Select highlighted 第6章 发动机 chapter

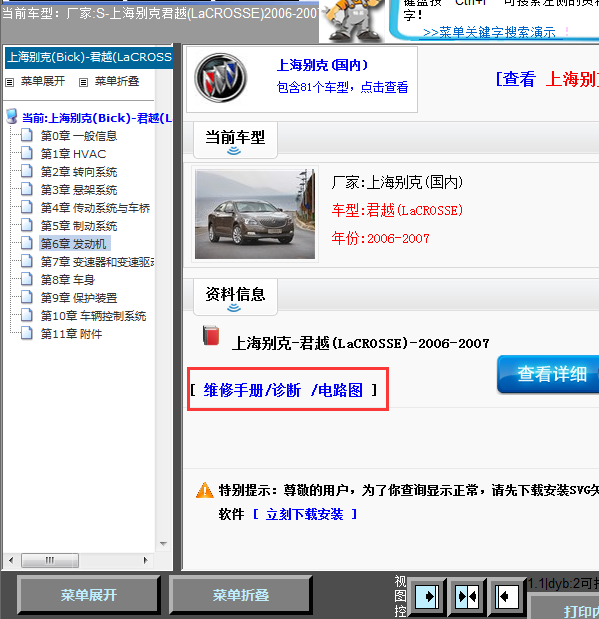coord(74,244)
